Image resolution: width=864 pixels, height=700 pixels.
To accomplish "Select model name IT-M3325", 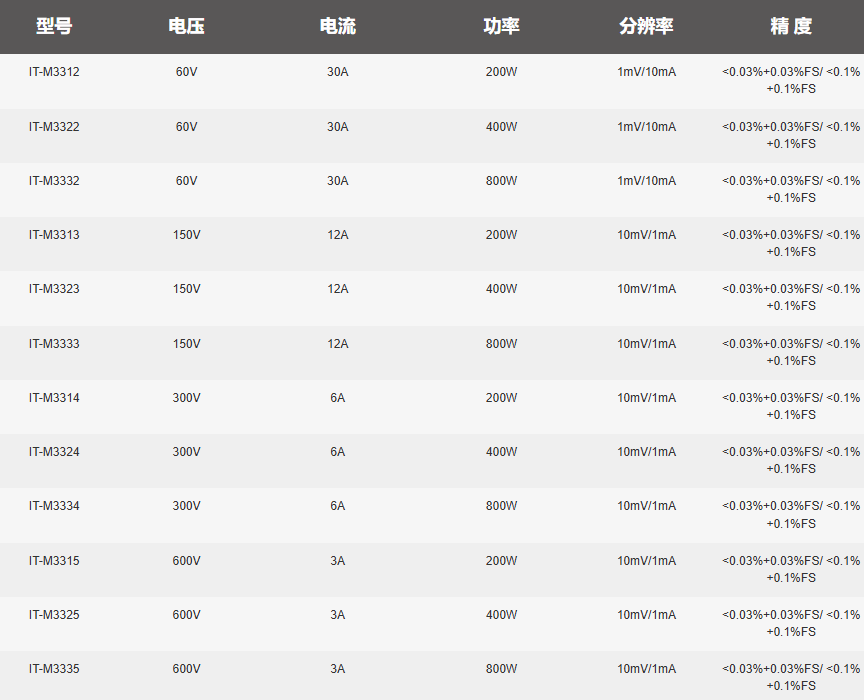I will pos(54,615).
